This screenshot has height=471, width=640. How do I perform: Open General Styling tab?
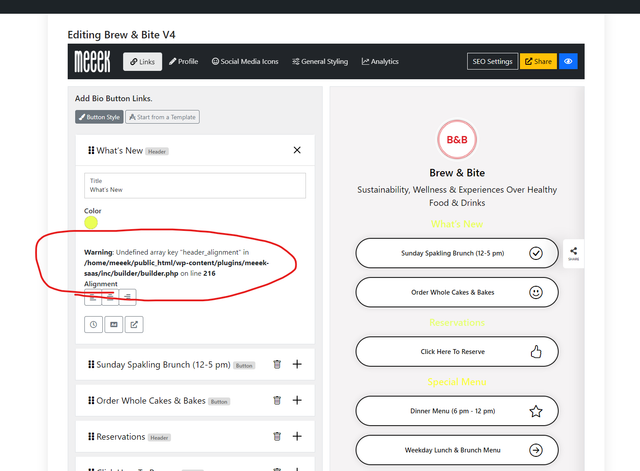click(x=320, y=62)
